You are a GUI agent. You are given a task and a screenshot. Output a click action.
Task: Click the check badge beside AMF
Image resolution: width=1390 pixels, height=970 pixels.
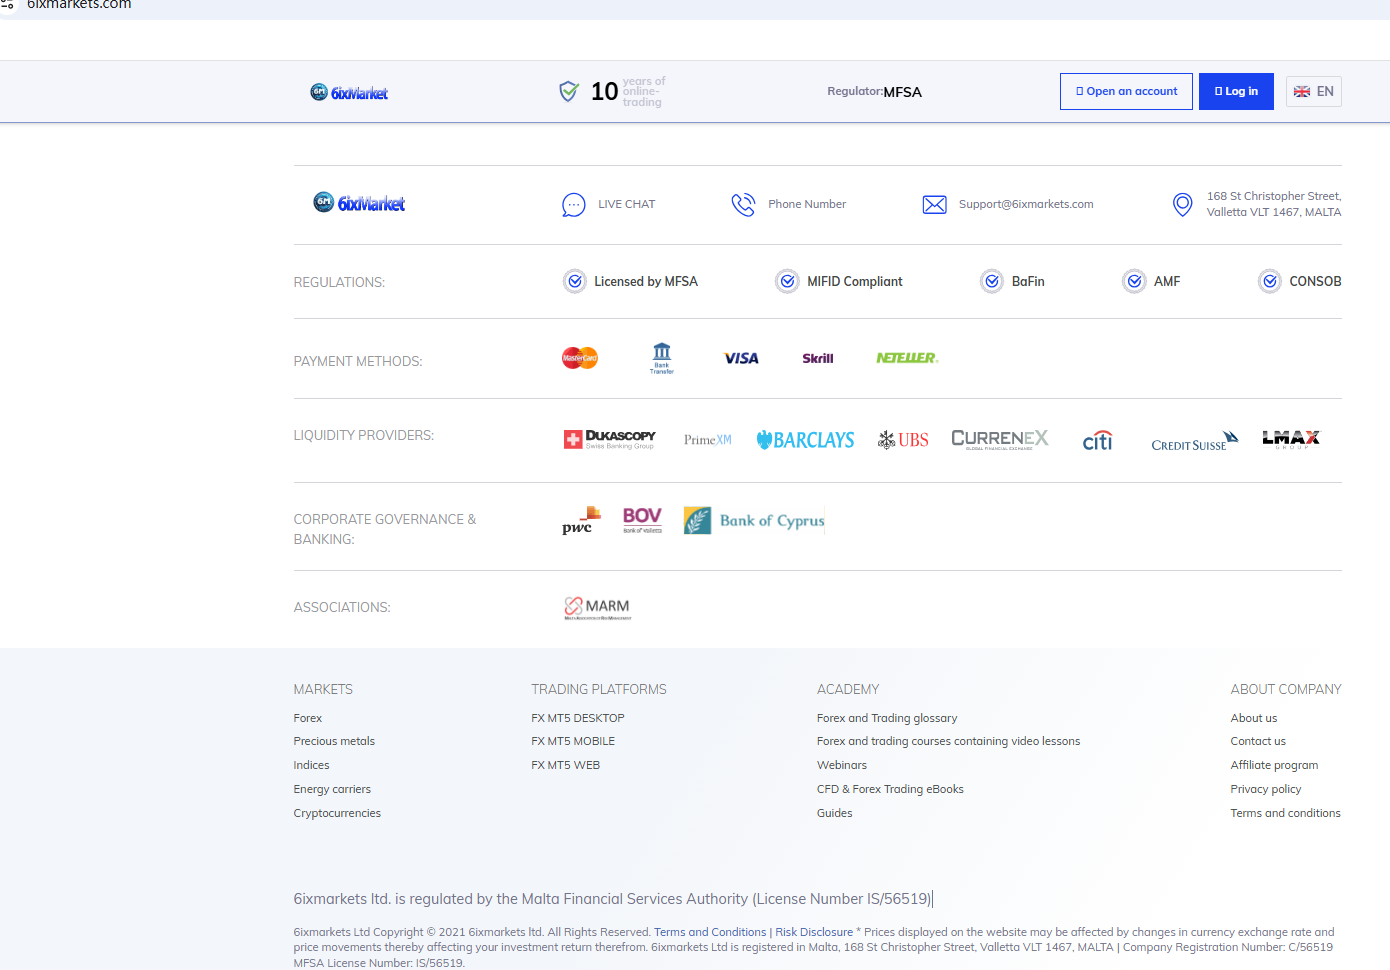click(x=1134, y=281)
